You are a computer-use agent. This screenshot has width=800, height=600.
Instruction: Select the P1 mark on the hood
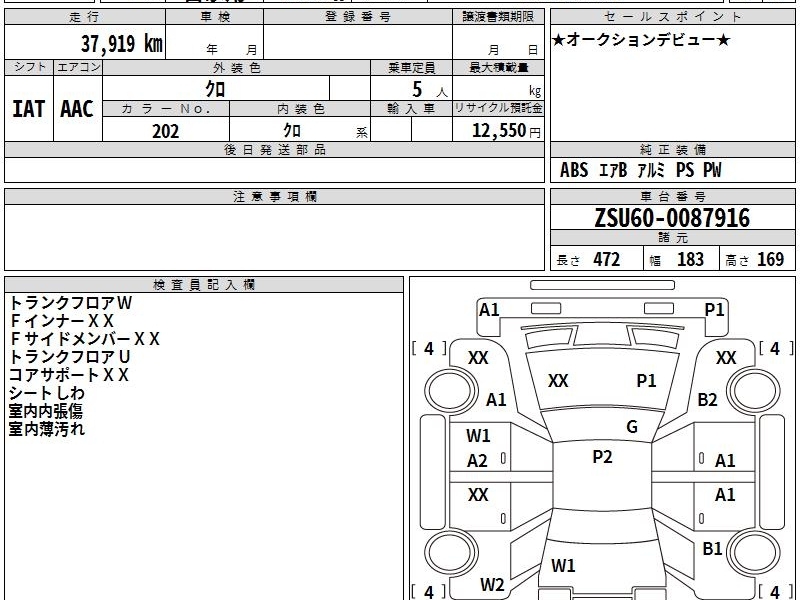click(x=646, y=381)
